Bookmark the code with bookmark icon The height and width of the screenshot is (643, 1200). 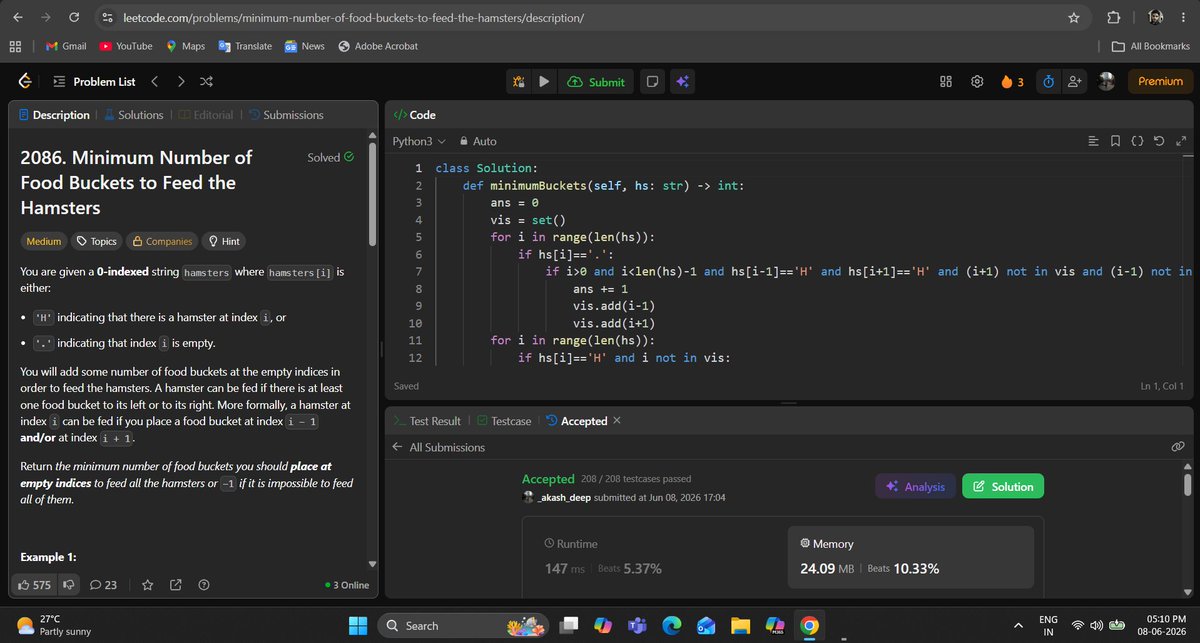[x=1115, y=142]
